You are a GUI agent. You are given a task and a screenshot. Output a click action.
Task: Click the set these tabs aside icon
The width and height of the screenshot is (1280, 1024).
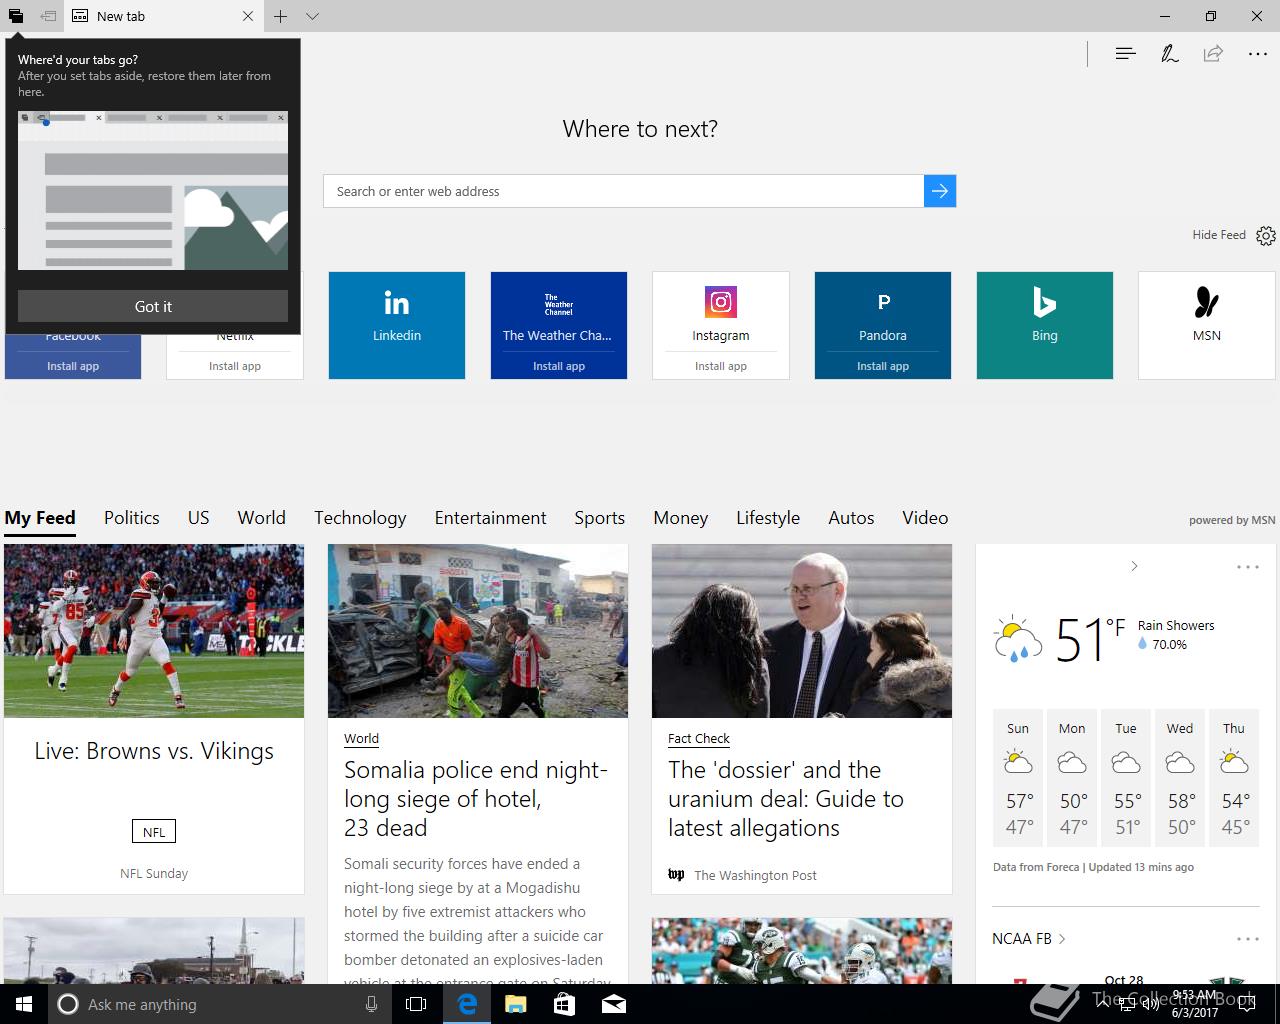(48, 16)
